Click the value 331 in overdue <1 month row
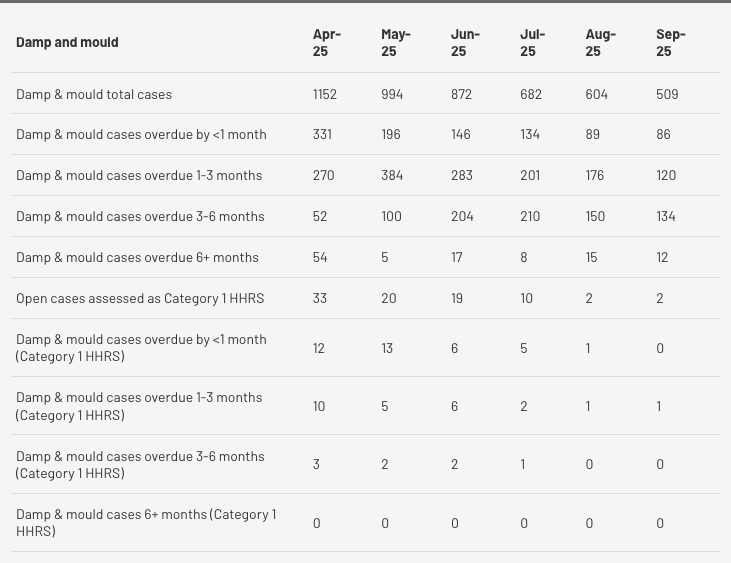 322,134
